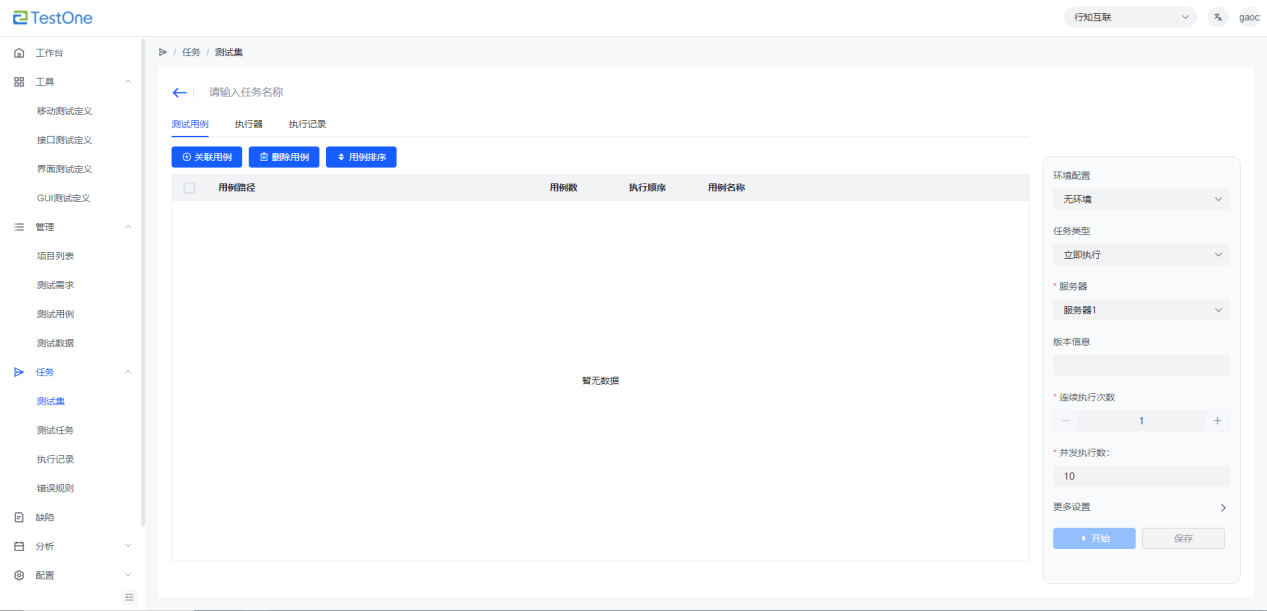Click the 关联用例 button
This screenshot has height=611, width=1267.
point(207,157)
